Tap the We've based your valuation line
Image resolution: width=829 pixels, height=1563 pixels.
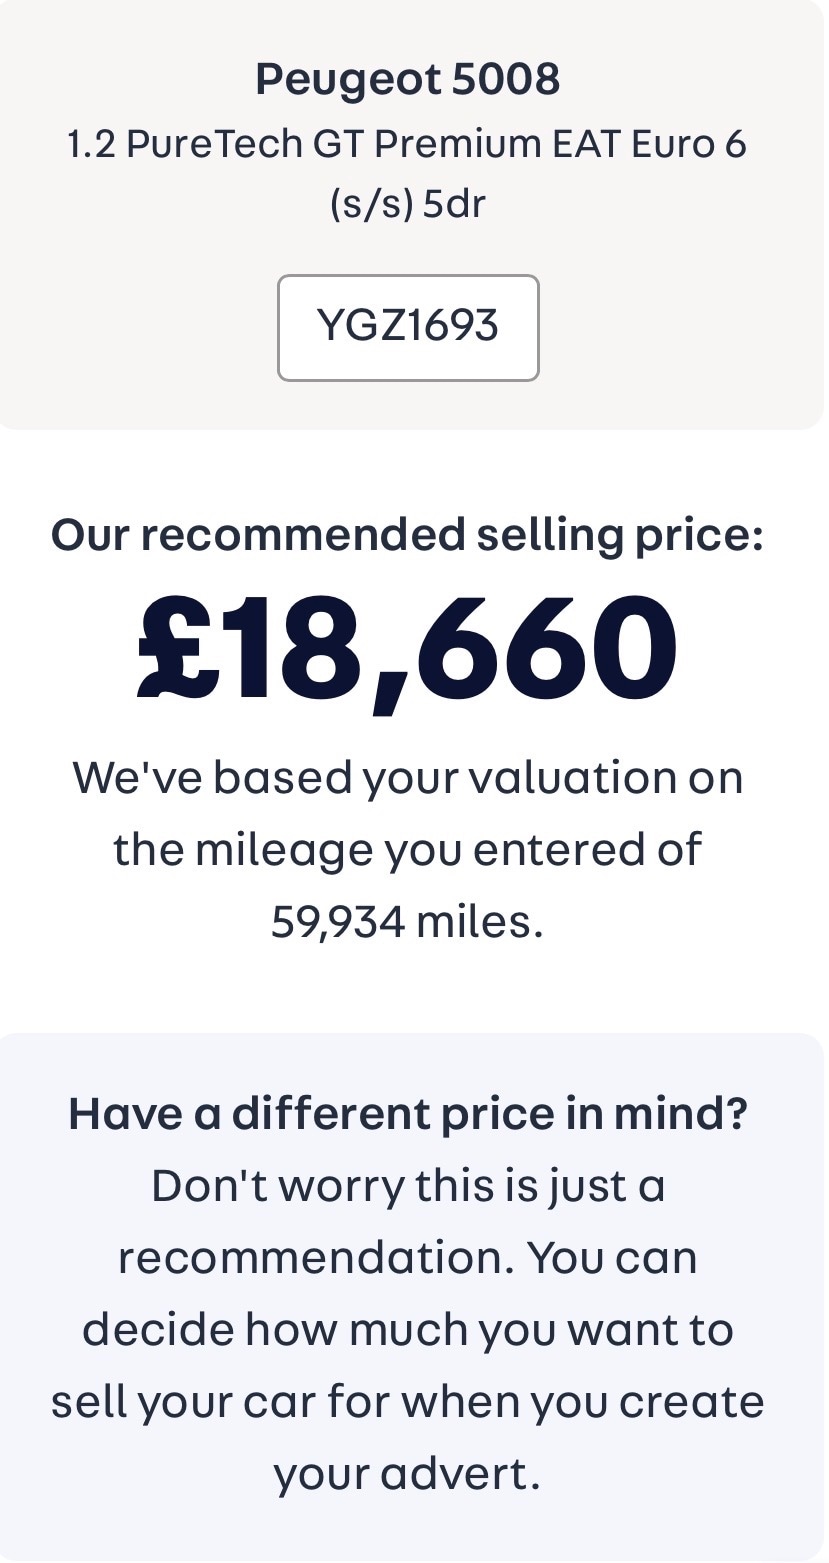(407, 777)
